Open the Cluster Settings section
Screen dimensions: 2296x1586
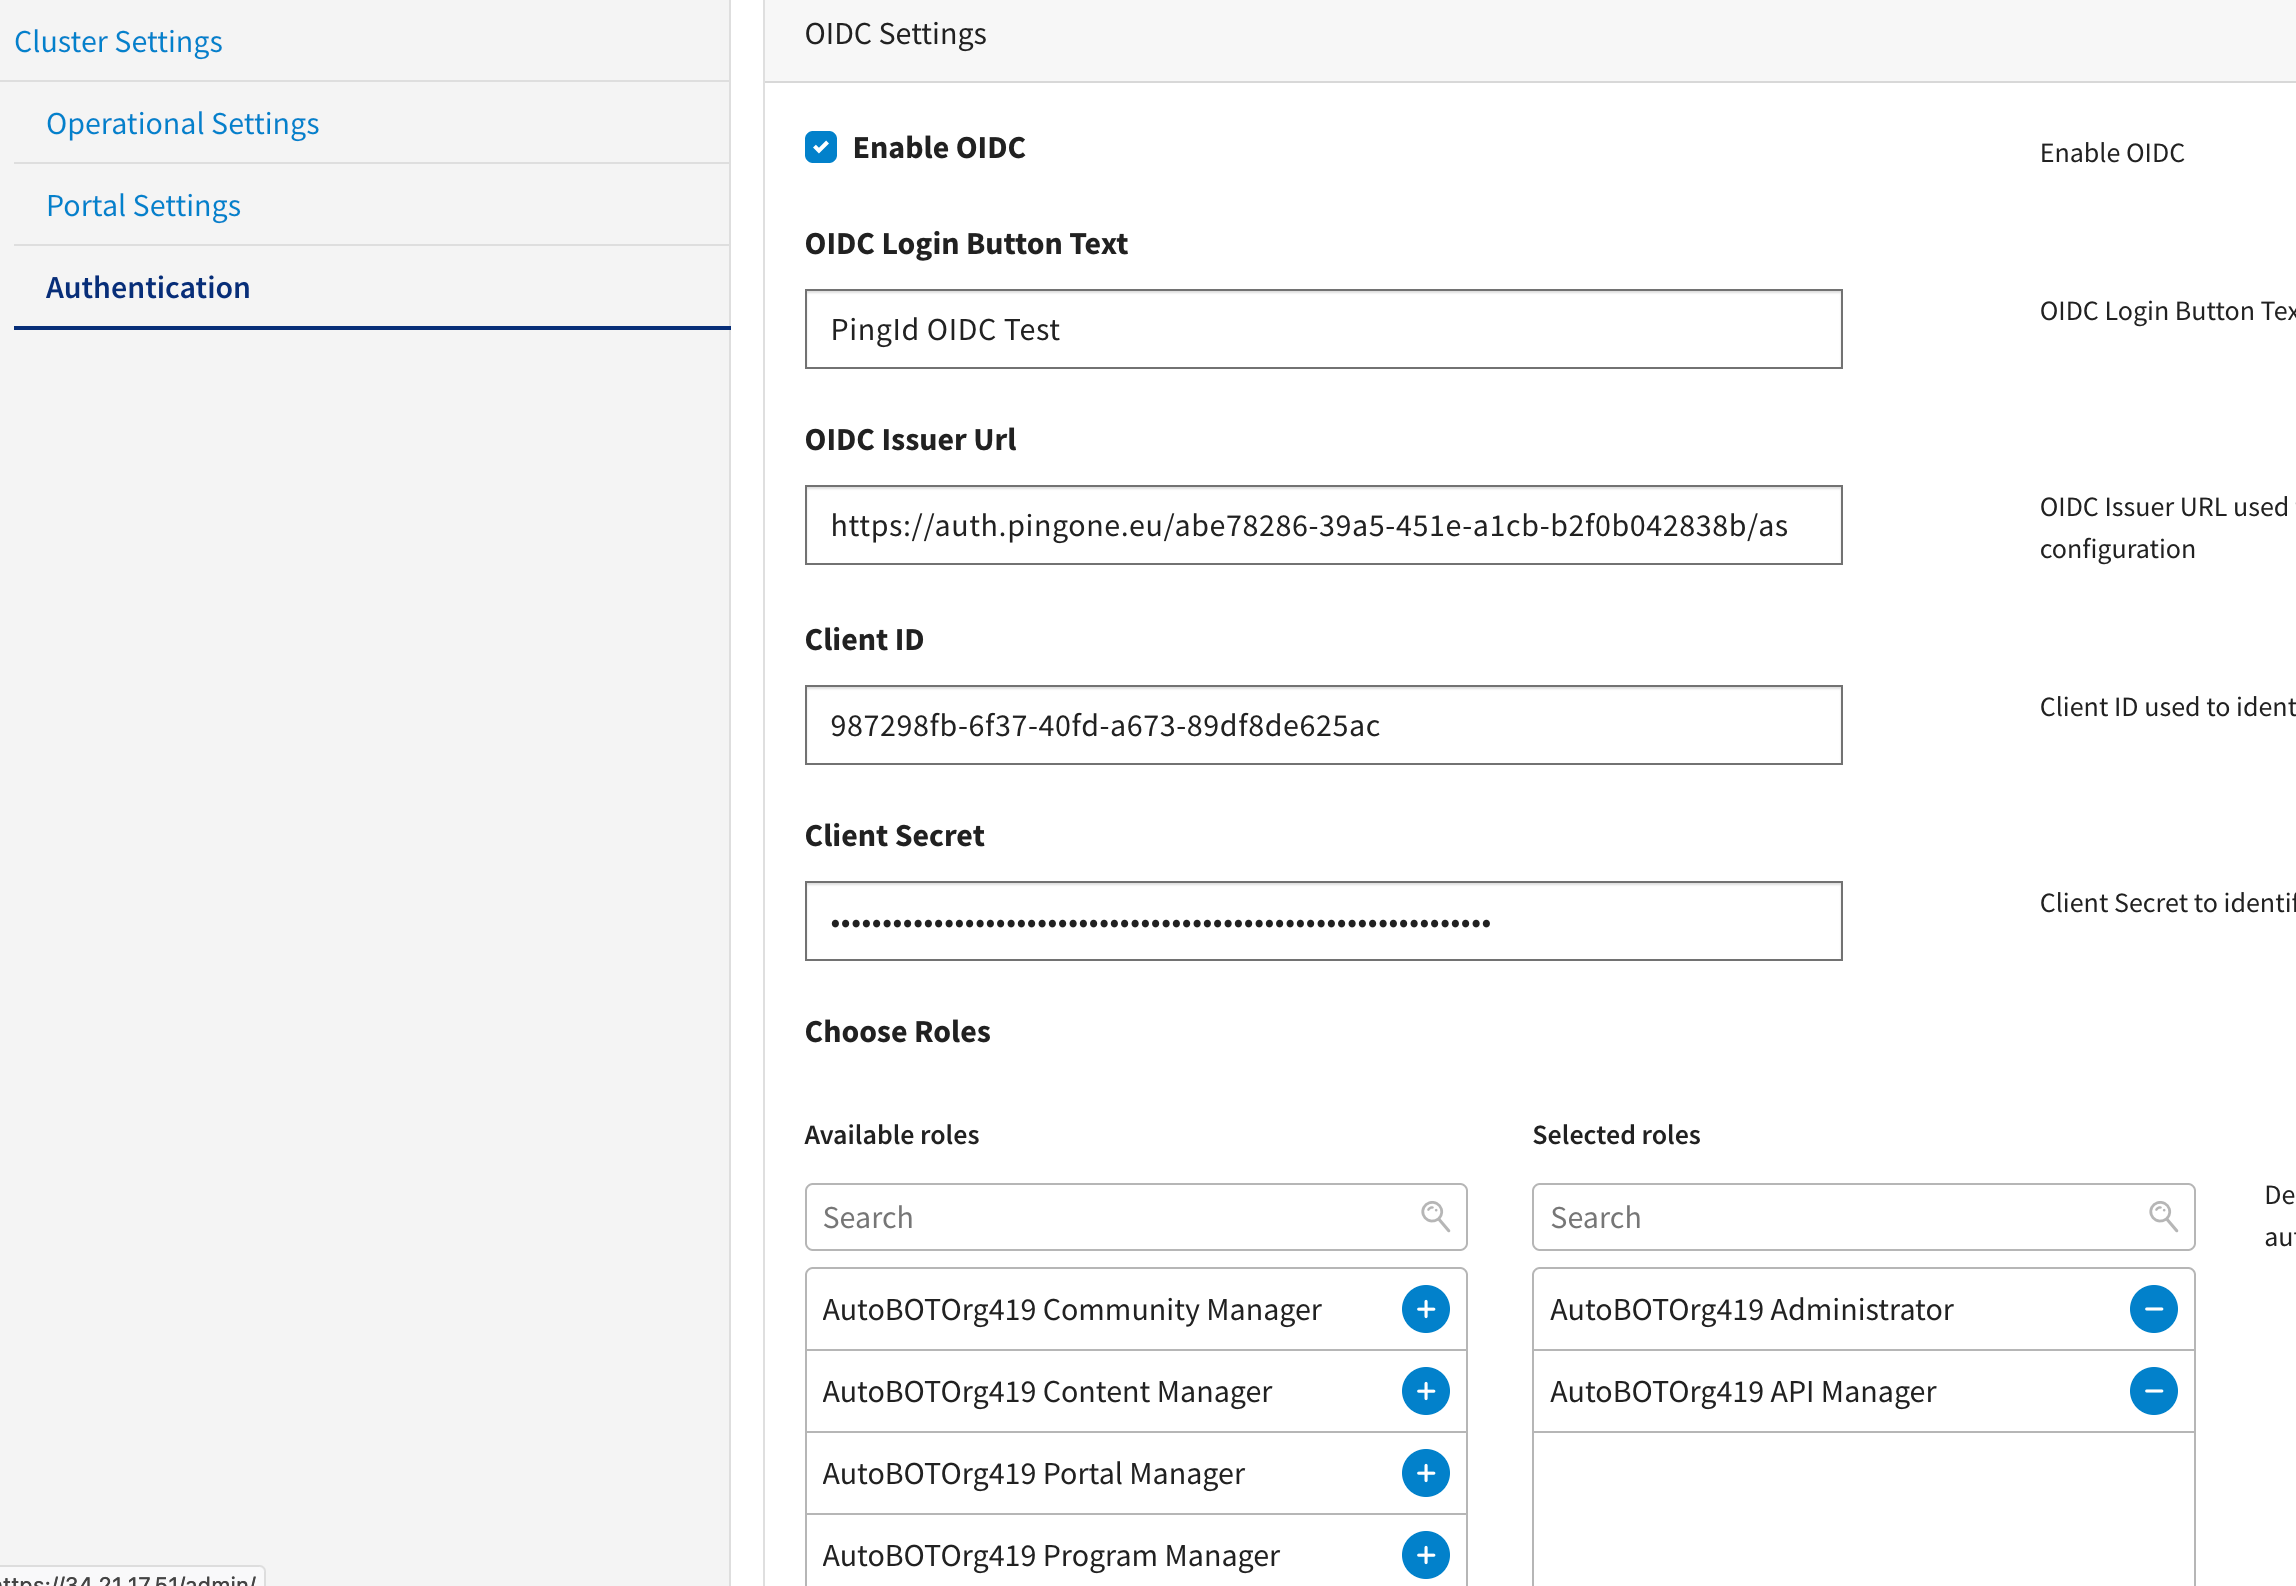pyautogui.click(x=118, y=41)
